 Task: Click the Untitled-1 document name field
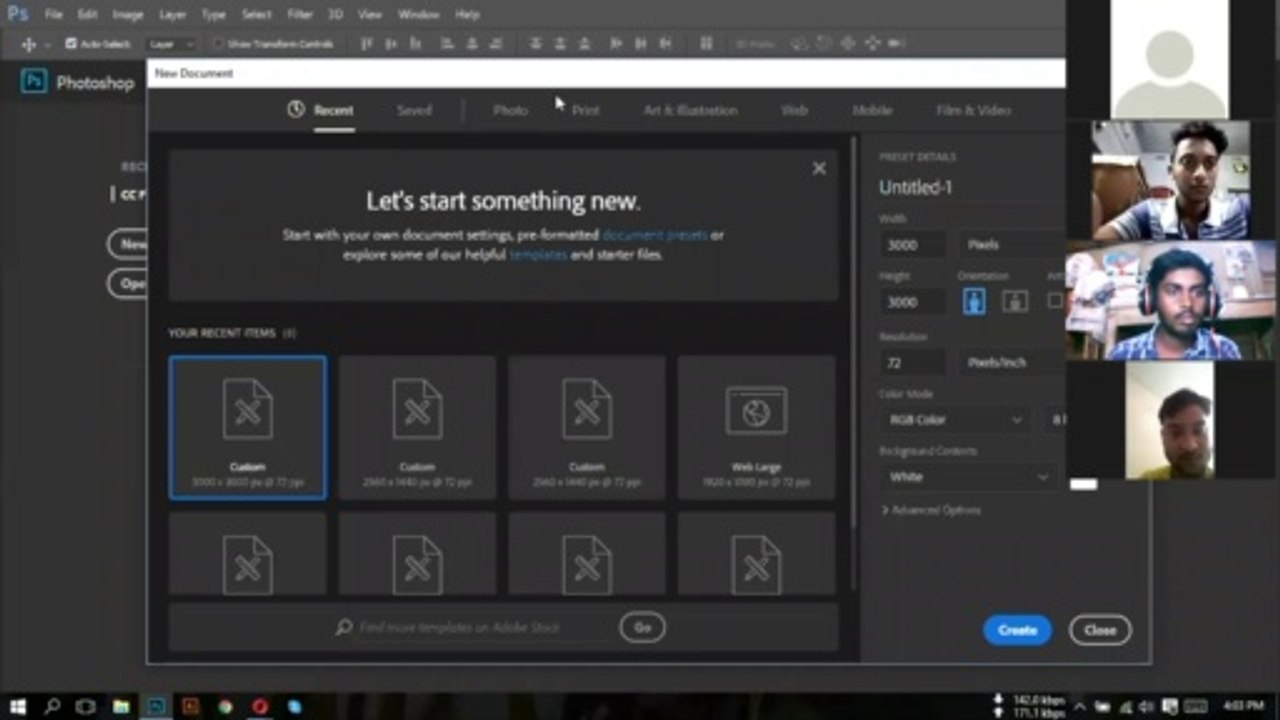[972, 187]
